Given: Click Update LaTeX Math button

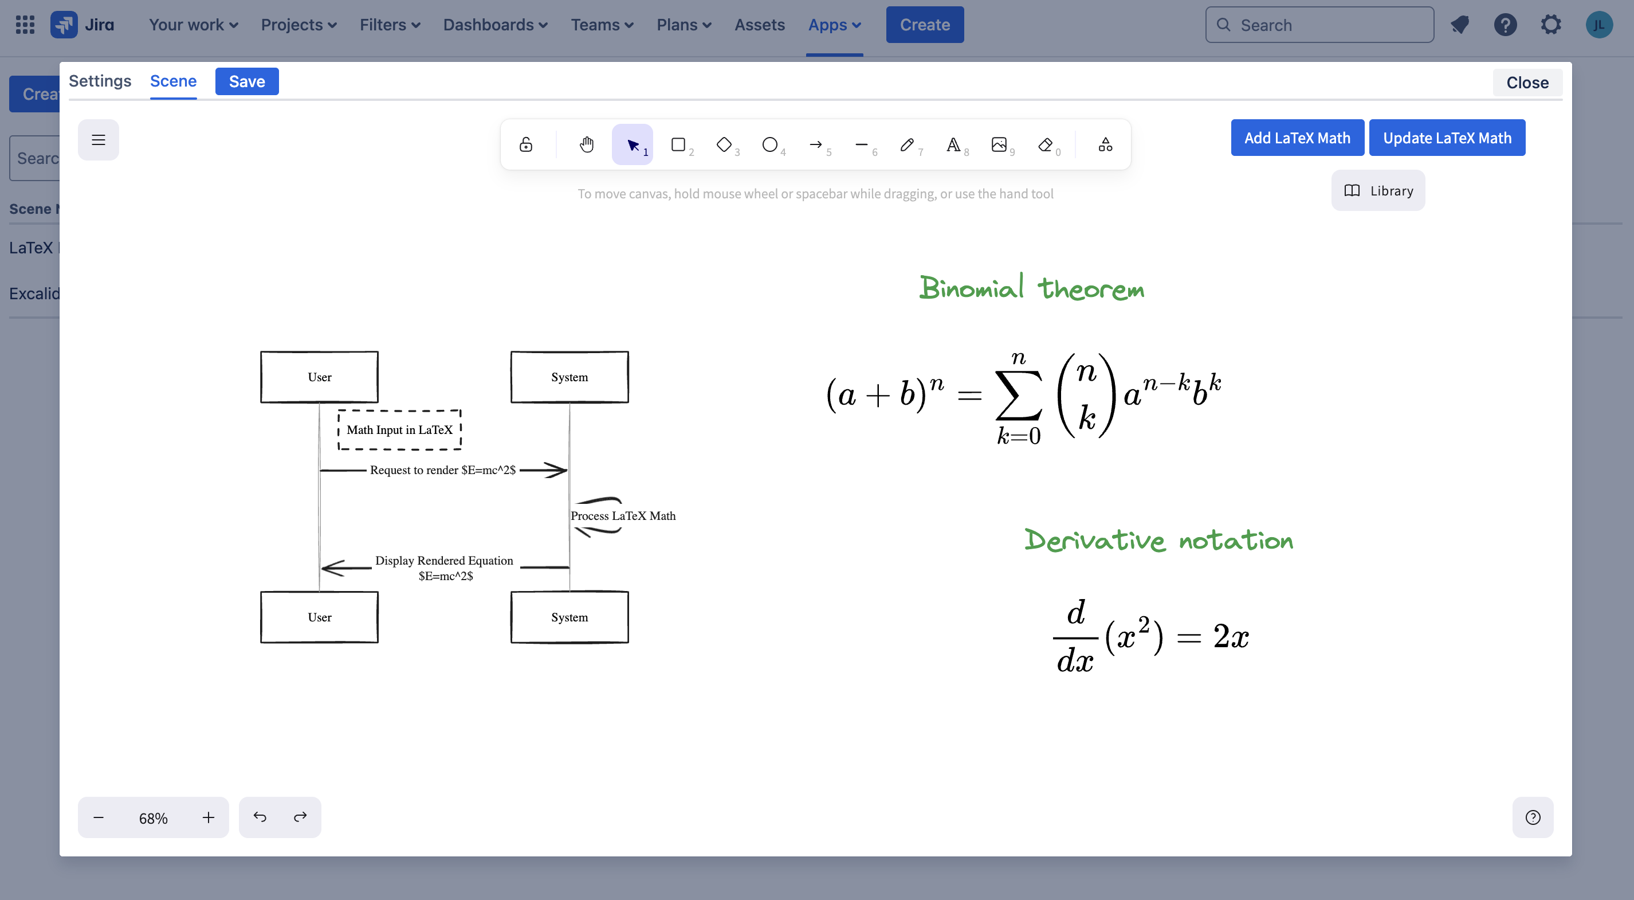Looking at the screenshot, I should tap(1447, 138).
